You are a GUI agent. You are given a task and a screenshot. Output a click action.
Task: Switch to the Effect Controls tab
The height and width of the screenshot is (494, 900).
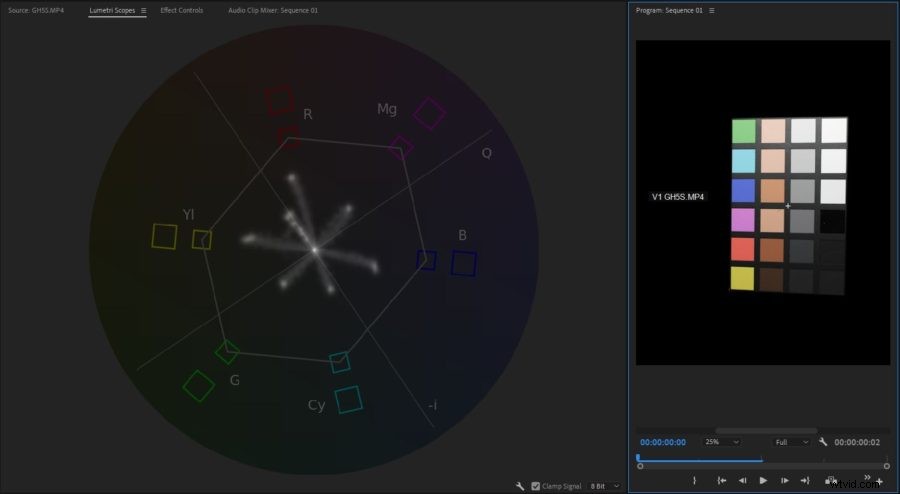click(x=181, y=10)
